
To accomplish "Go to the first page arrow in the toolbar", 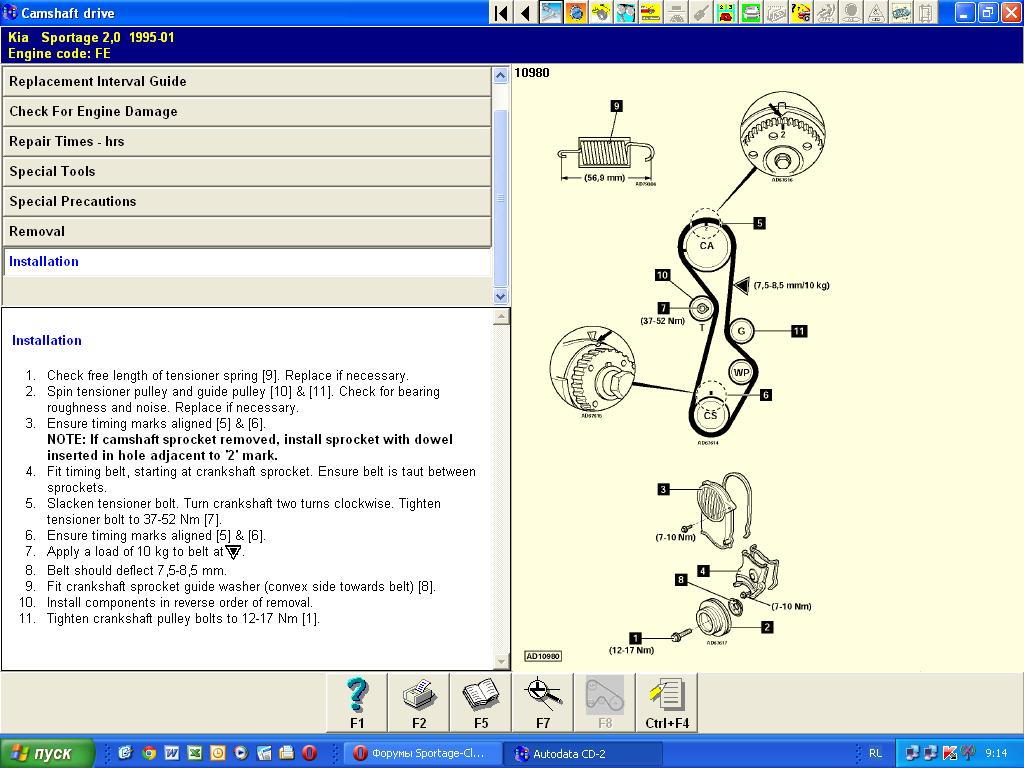I will click(x=501, y=13).
